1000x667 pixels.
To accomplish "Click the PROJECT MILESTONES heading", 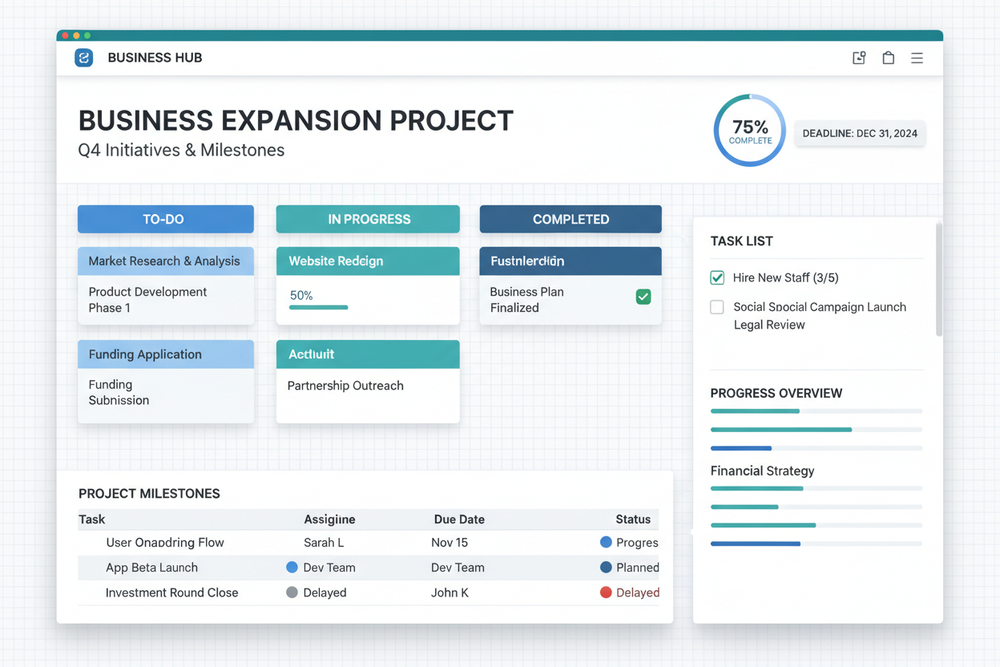I will pos(149,494).
